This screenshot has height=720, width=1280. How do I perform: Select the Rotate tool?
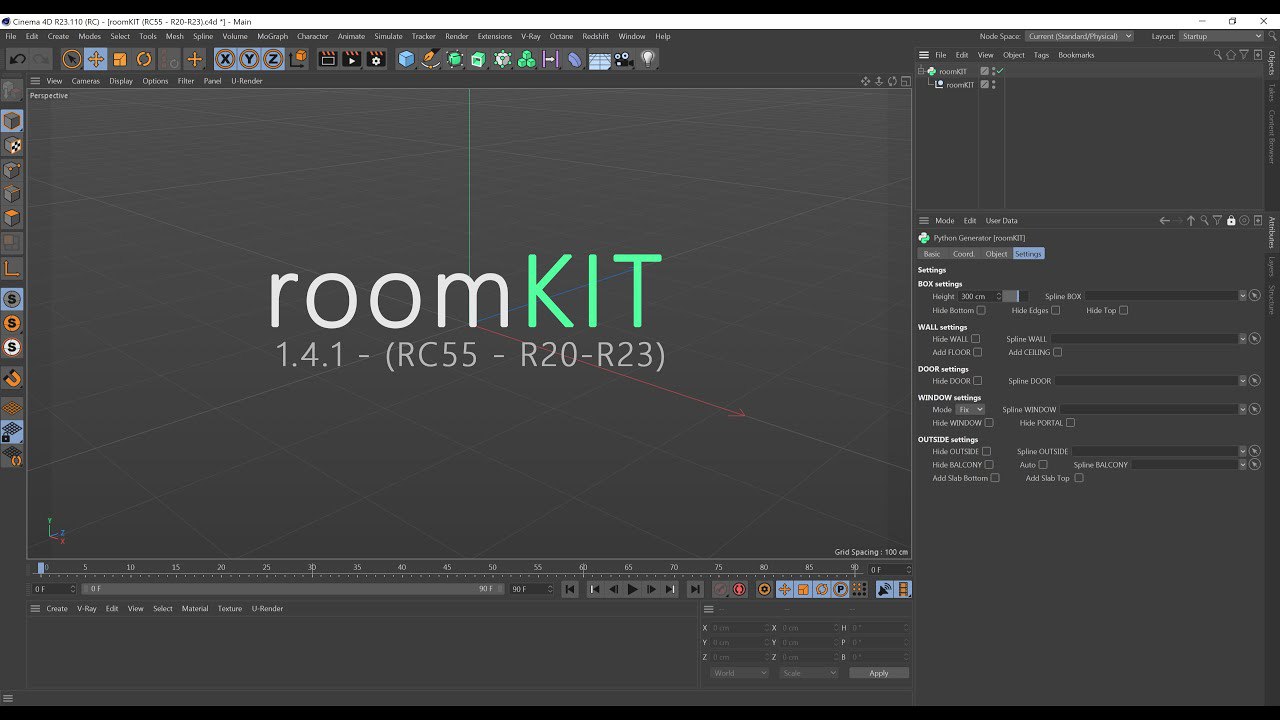pos(144,59)
